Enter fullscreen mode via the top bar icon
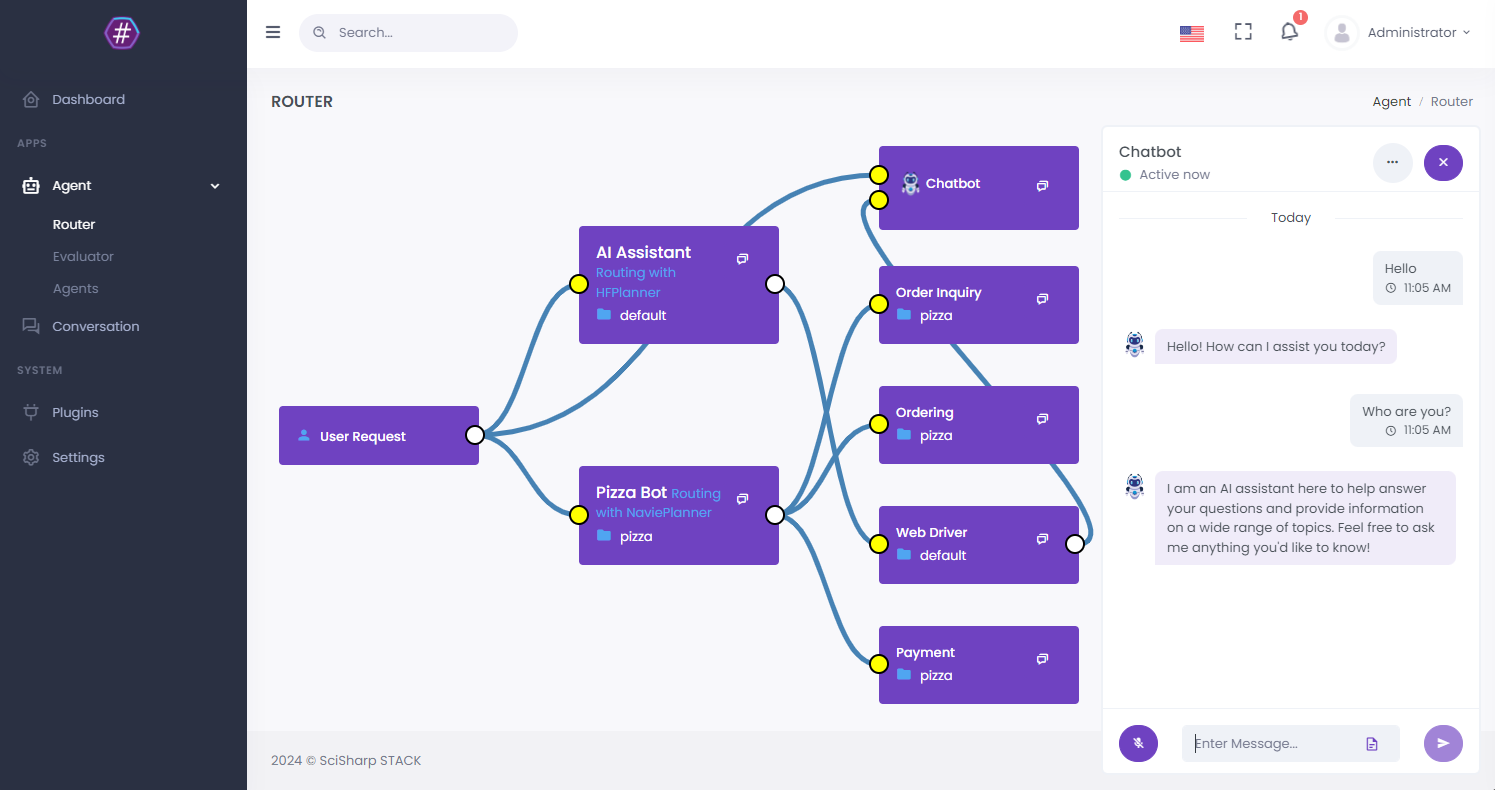 point(1243,32)
